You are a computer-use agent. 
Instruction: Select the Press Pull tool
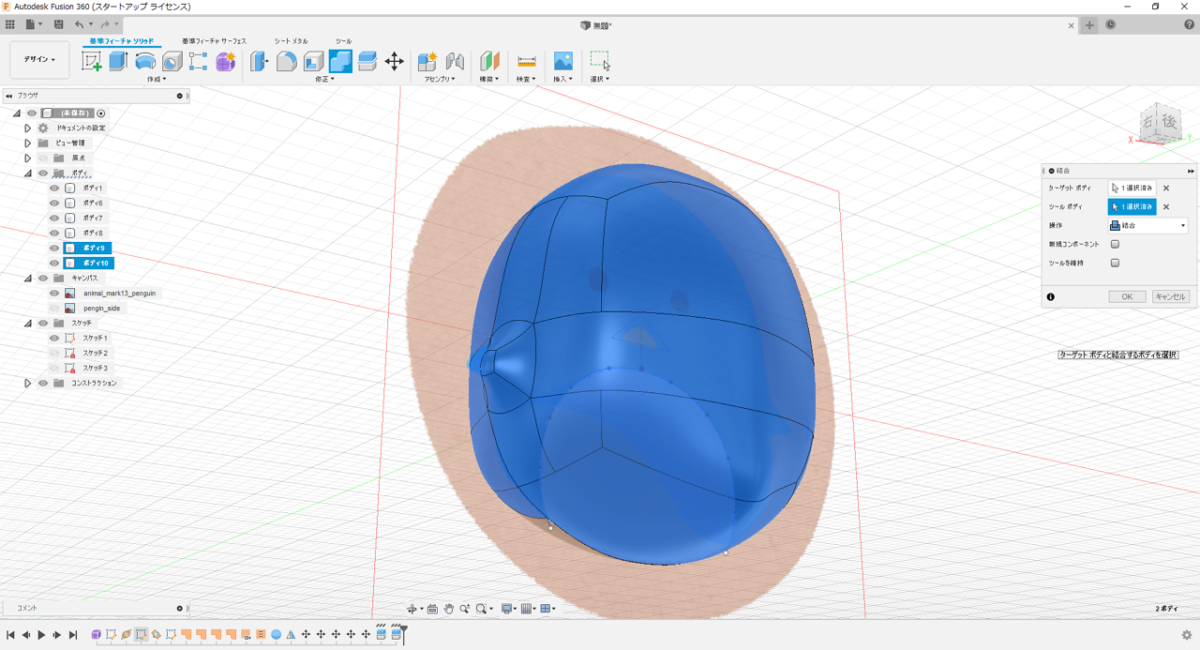[x=259, y=61]
